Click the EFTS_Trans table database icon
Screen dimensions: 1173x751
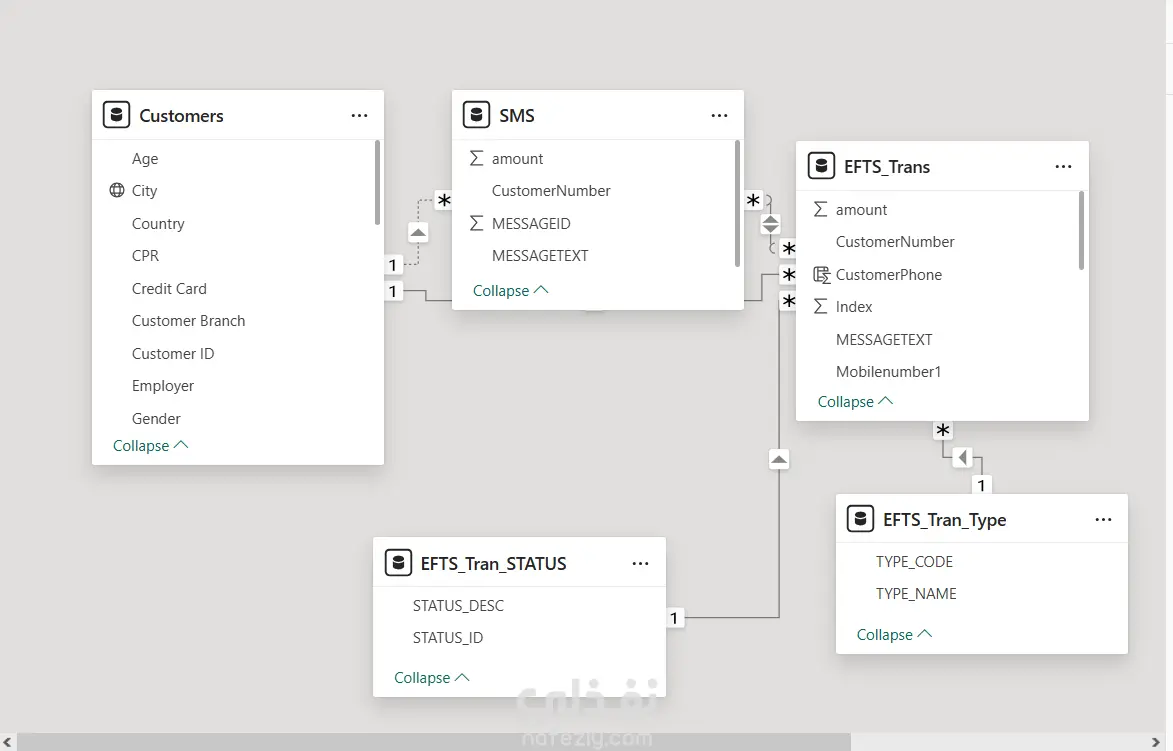tap(821, 166)
